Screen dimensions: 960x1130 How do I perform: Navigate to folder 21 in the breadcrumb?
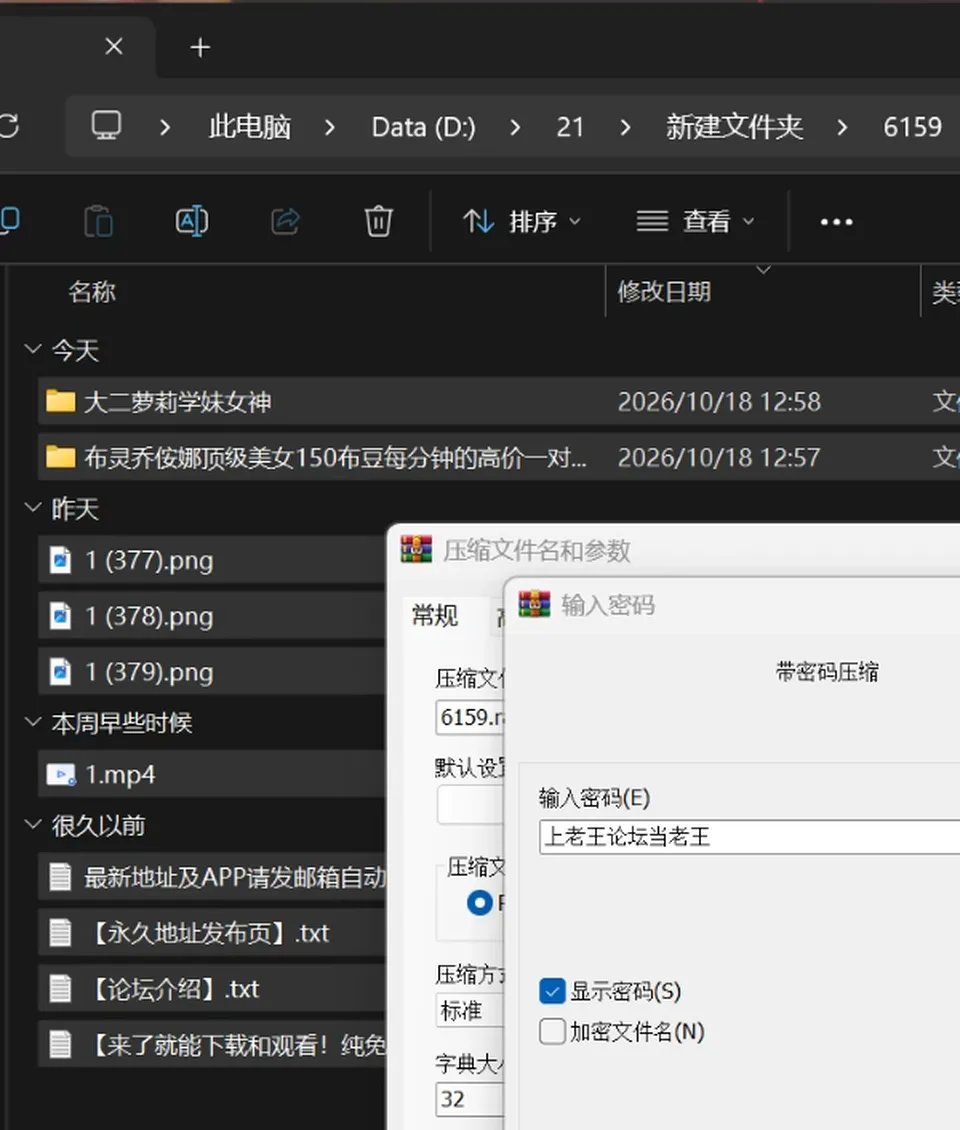(569, 128)
